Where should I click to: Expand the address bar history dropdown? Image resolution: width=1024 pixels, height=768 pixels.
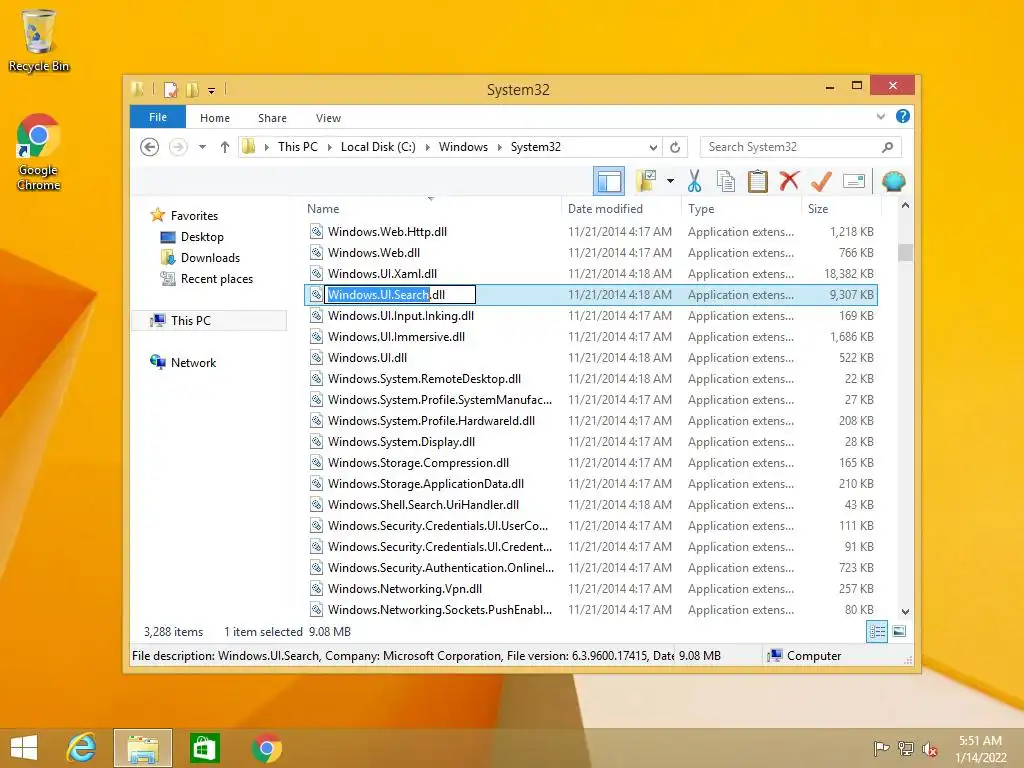(653, 147)
